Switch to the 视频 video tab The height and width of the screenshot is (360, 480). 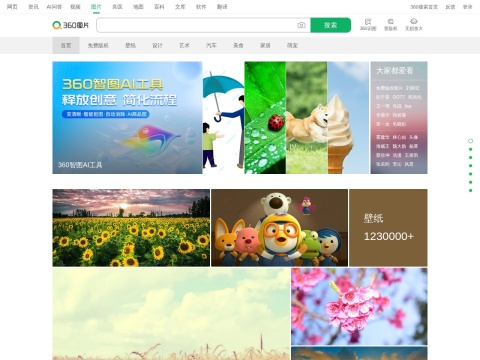coord(75,7)
